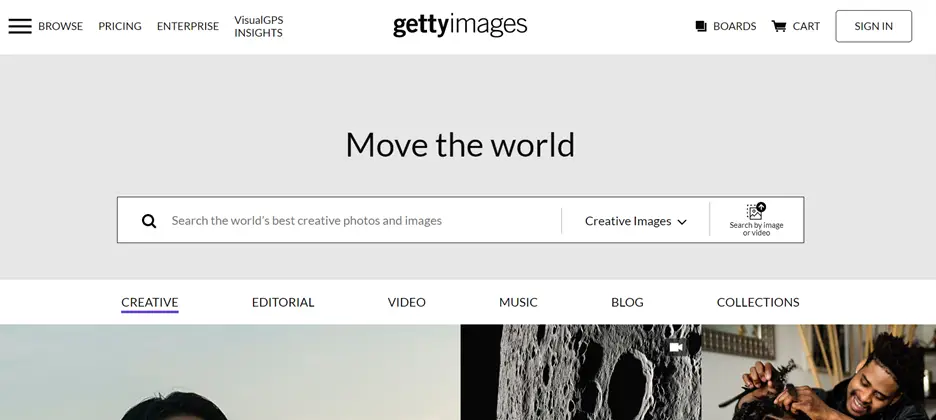The image size is (936, 420).
Task: Expand the Creative Images dropdown
Action: (635, 221)
